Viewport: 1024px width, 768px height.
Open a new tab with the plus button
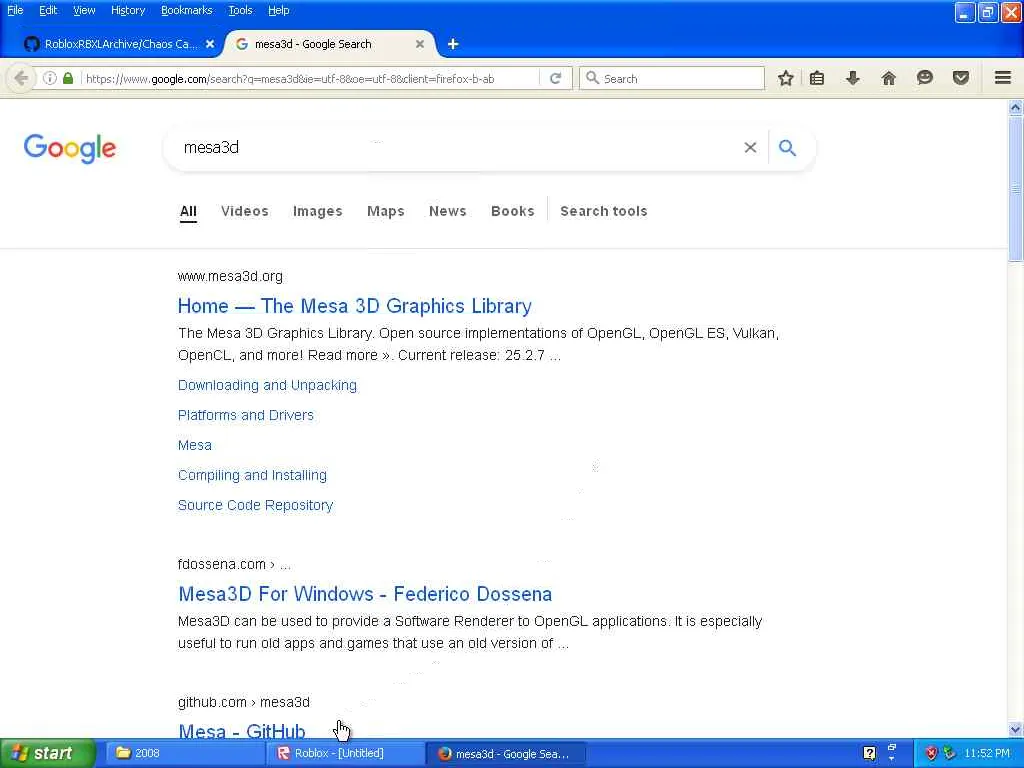[x=453, y=44]
